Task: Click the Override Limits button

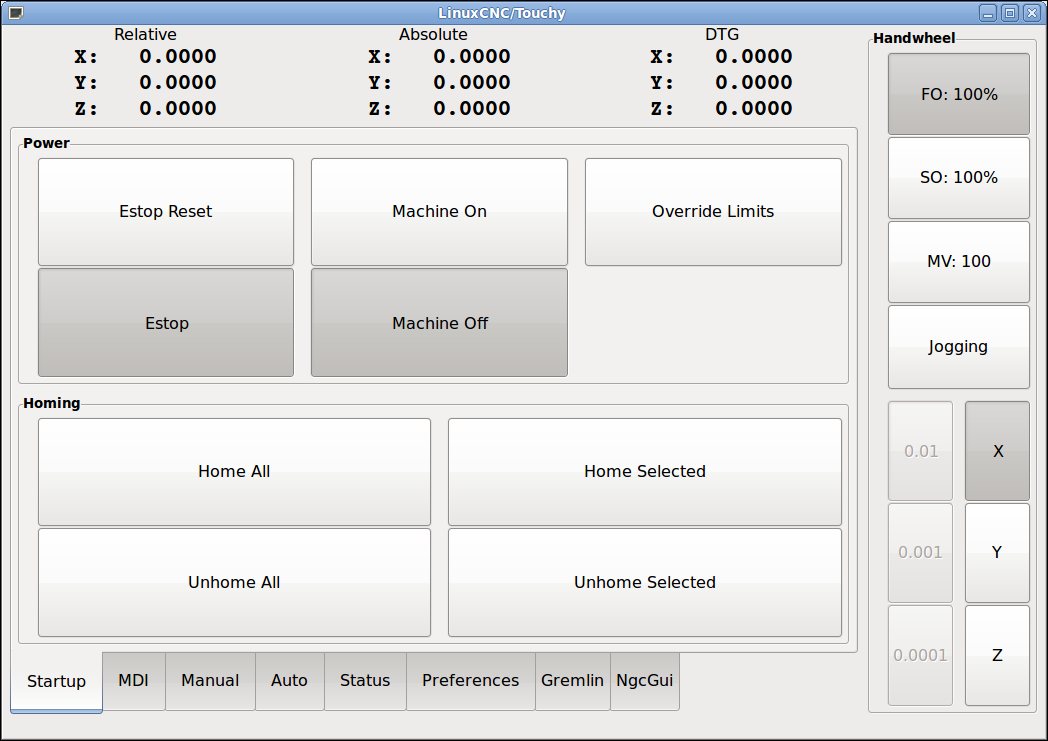Action: click(713, 212)
